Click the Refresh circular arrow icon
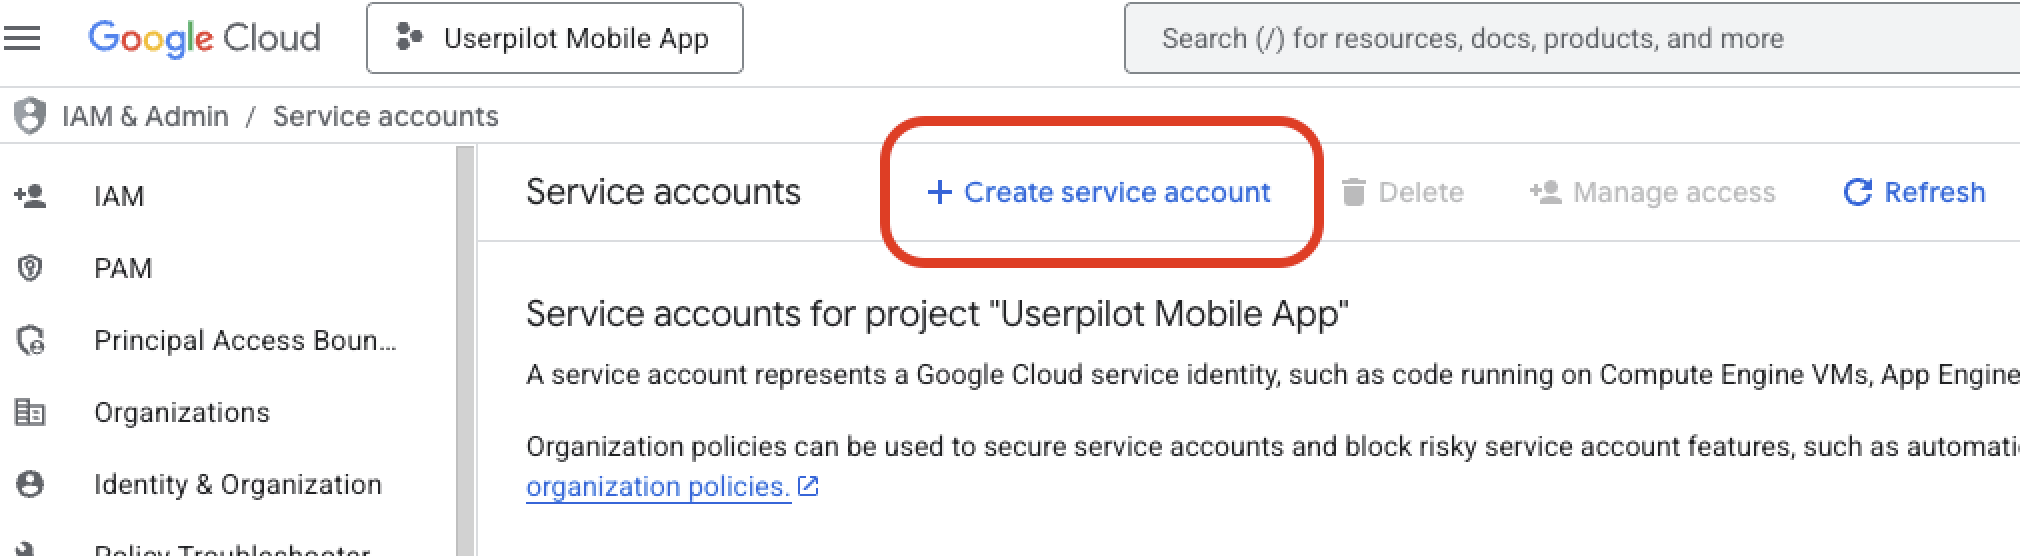Screen dimensions: 2020x556 coord(1857,192)
